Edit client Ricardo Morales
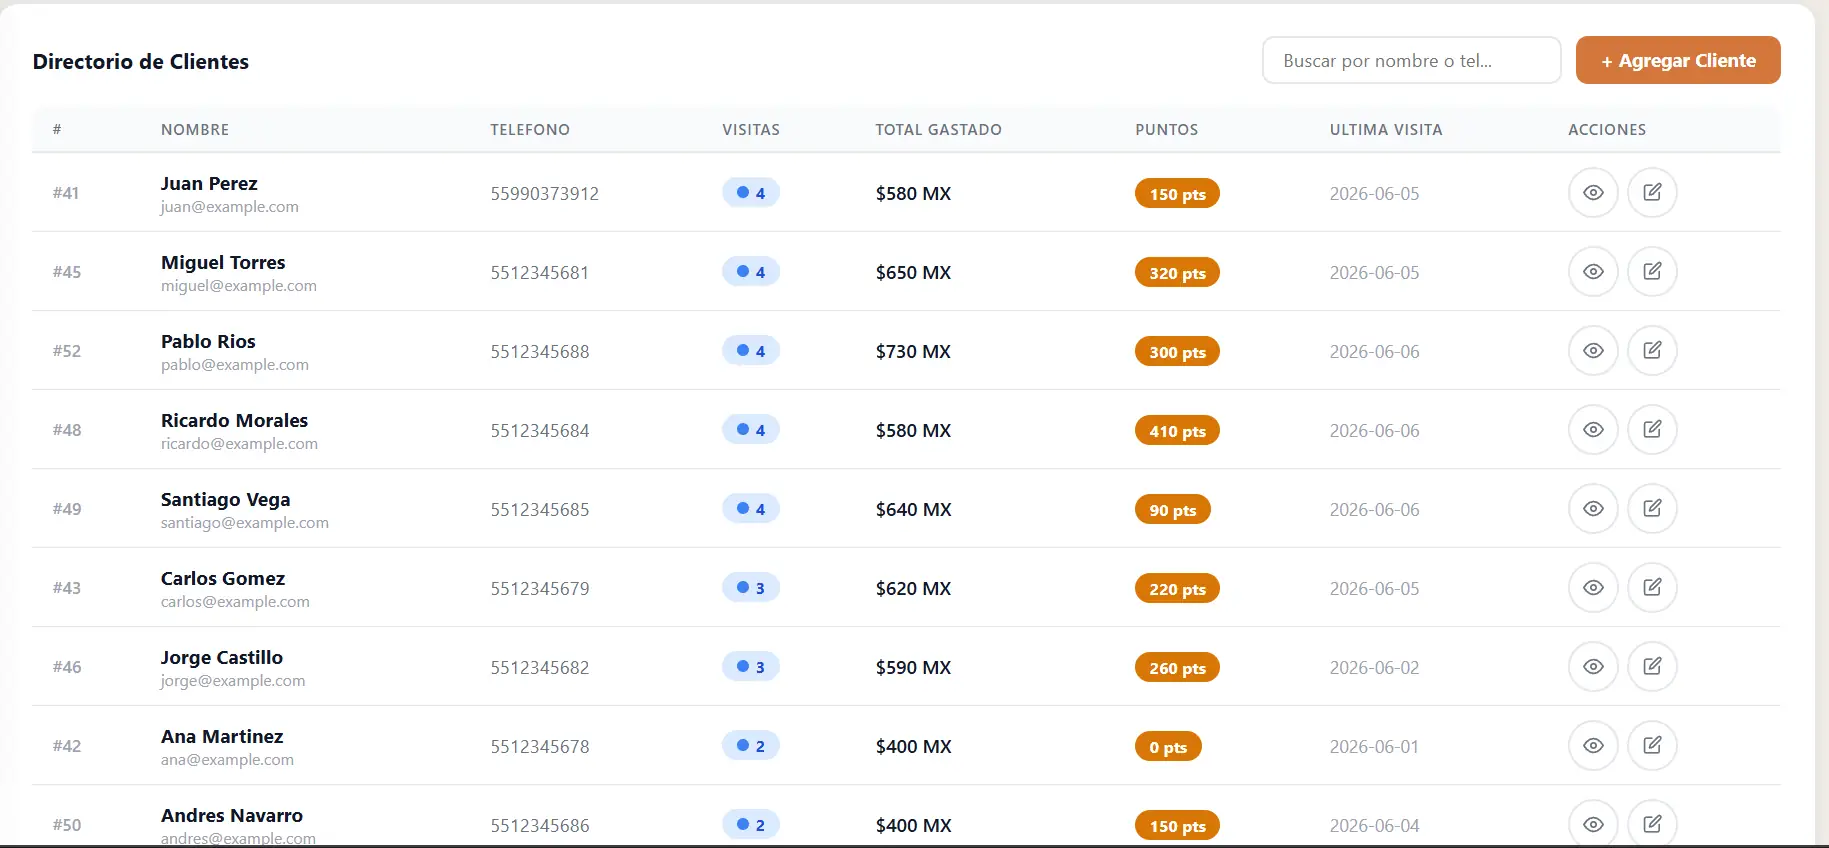 pos(1652,429)
